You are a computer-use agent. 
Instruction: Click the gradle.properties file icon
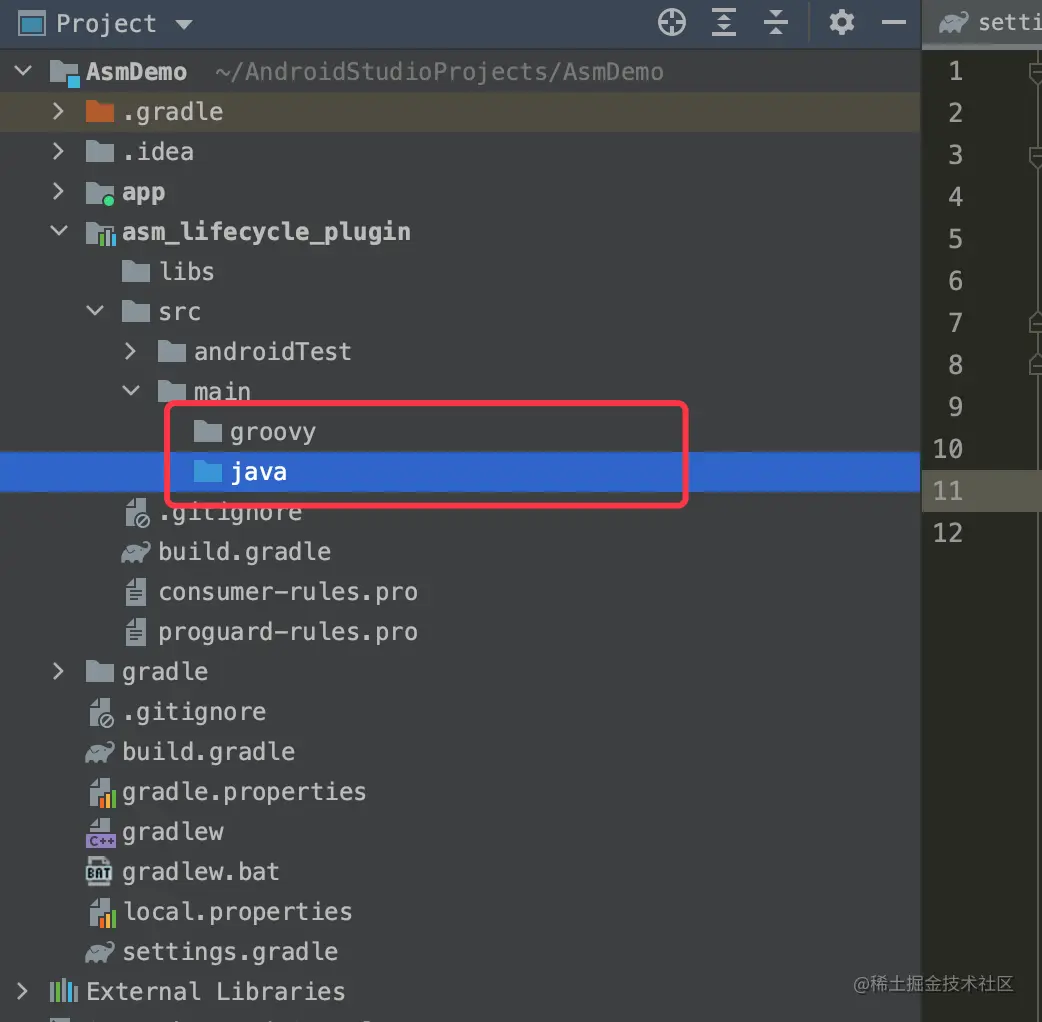[102, 792]
